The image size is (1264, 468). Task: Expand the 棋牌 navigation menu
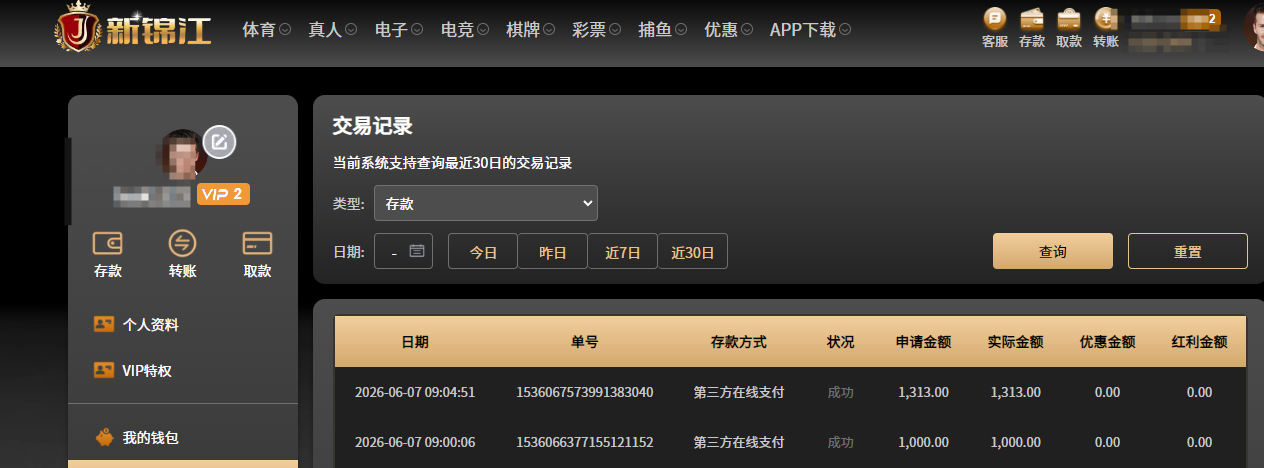coord(530,30)
